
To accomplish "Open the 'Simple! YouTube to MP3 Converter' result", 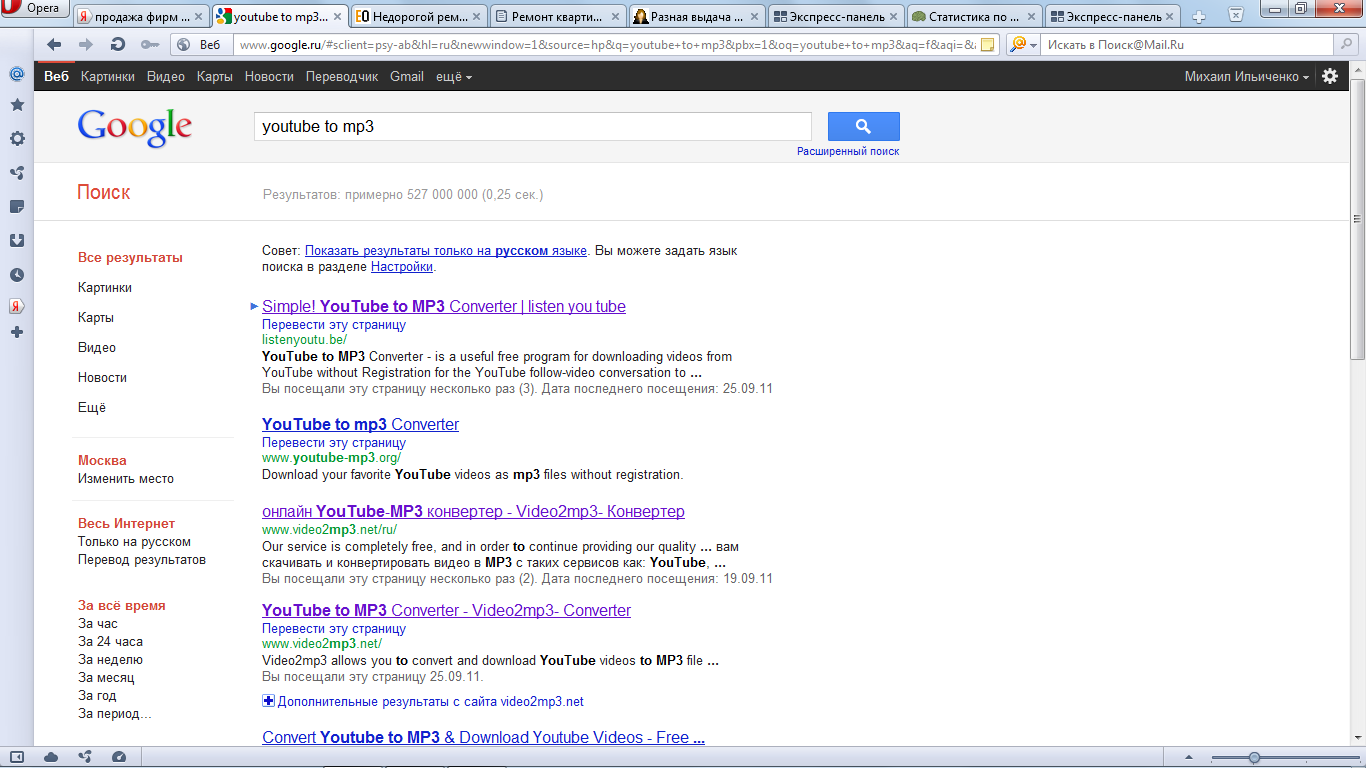I will point(444,306).
